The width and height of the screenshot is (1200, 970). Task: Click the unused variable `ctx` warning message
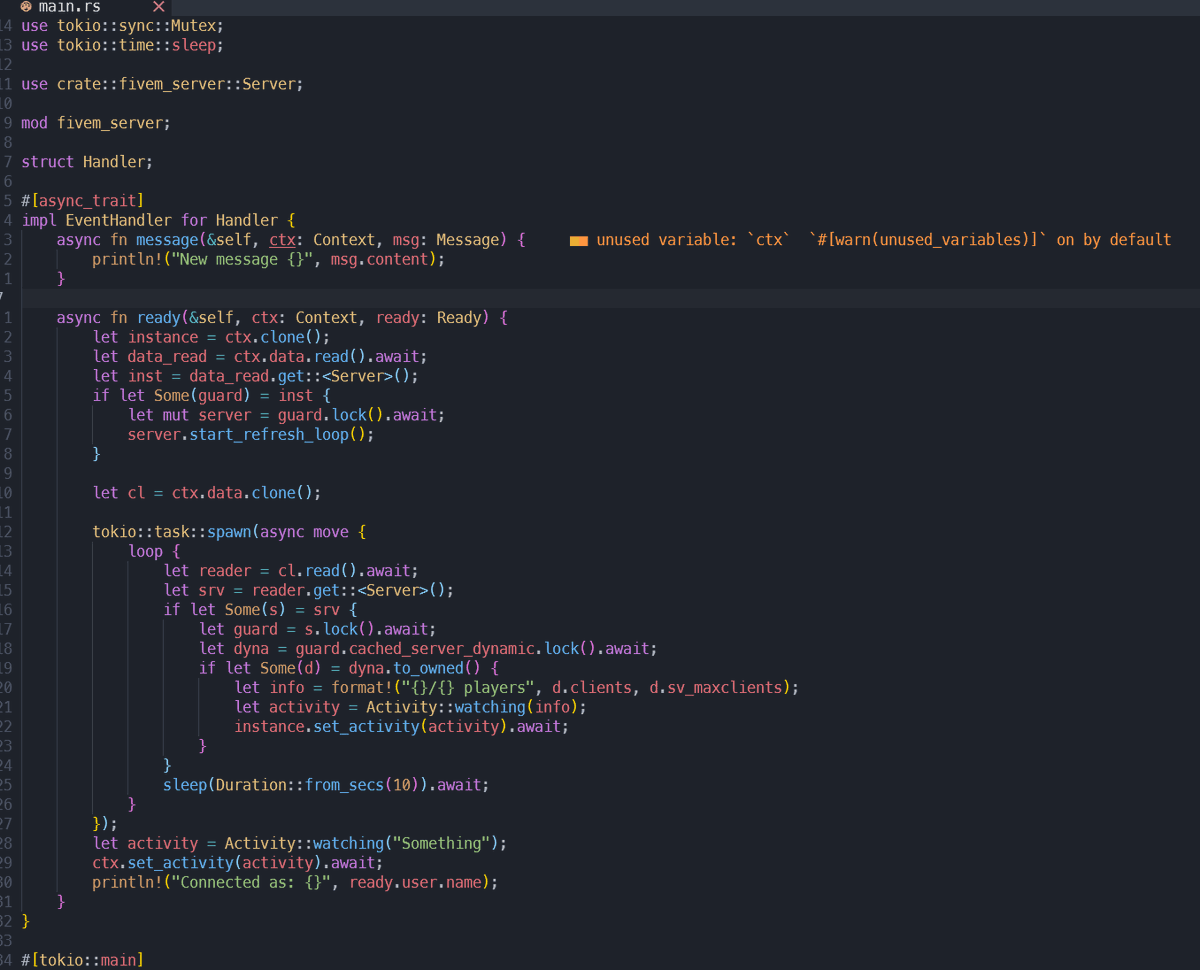pyautogui.click(x=884, y=240)
